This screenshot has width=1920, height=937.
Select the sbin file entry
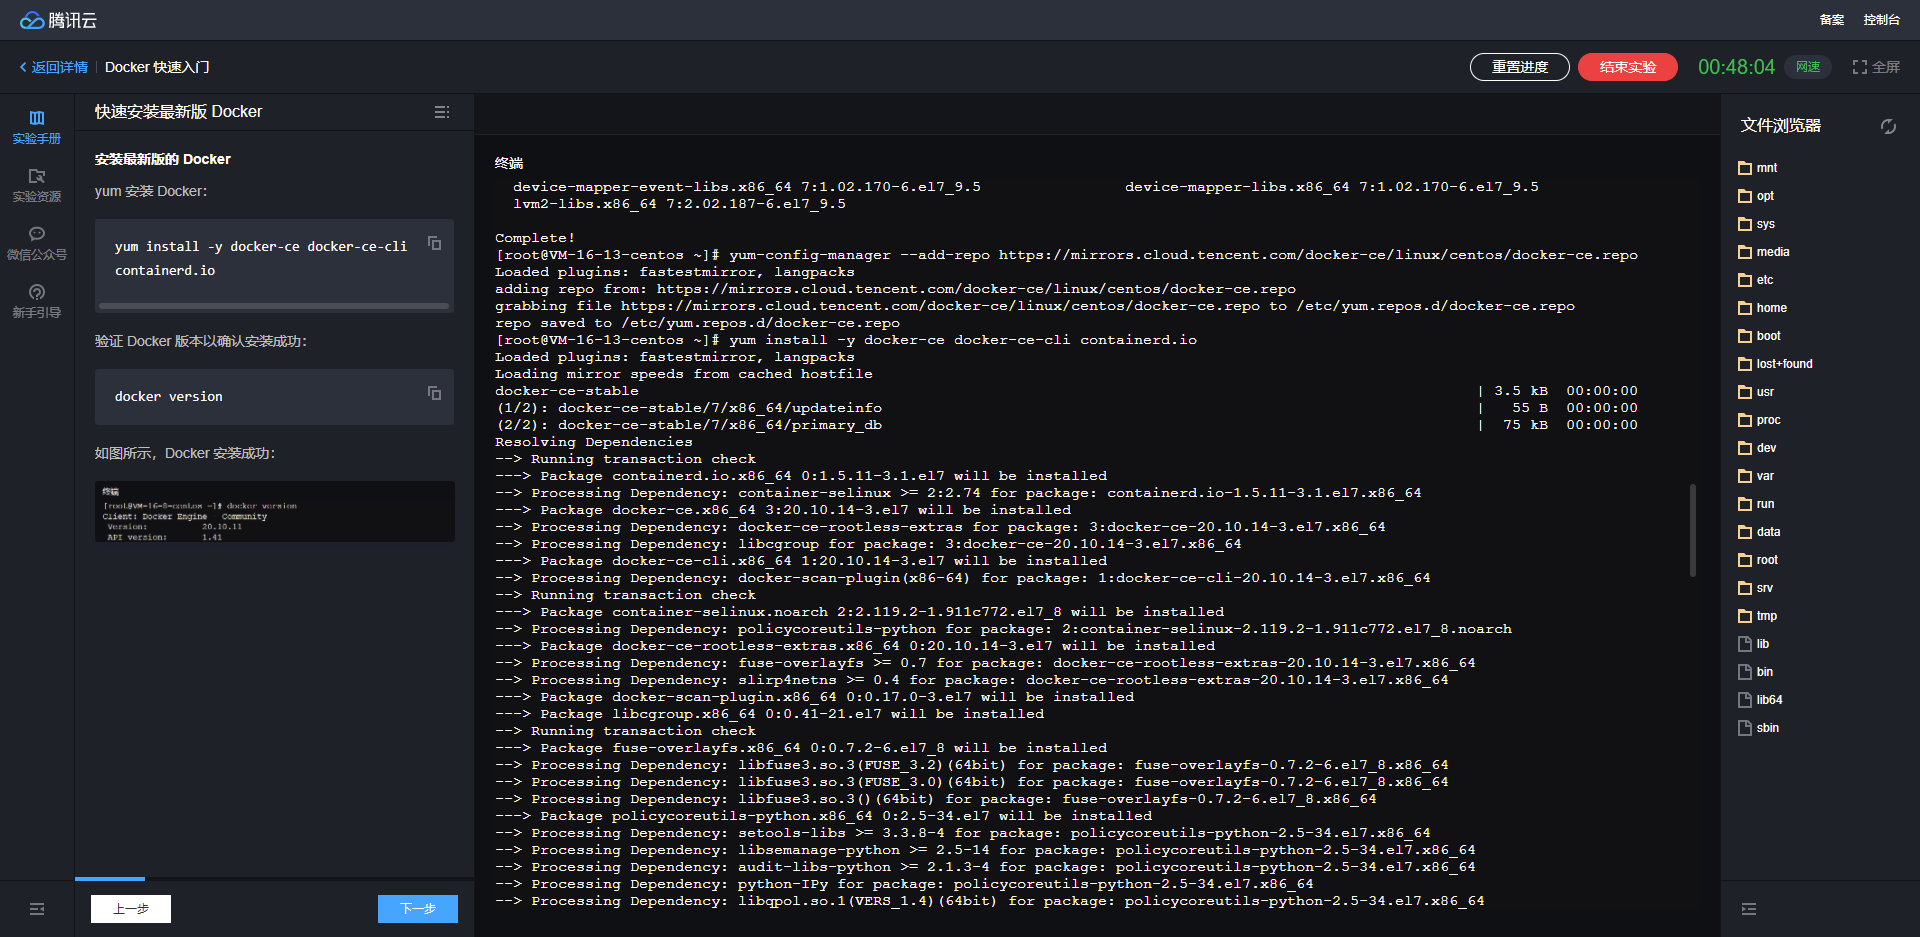1759,728
